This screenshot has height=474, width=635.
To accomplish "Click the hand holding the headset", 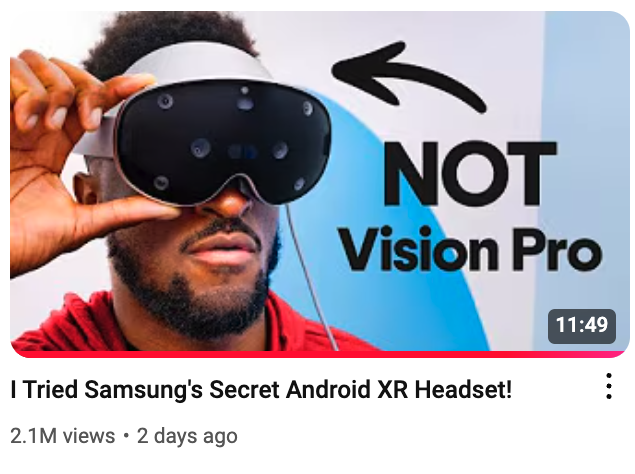I will (x=69, y=158).
